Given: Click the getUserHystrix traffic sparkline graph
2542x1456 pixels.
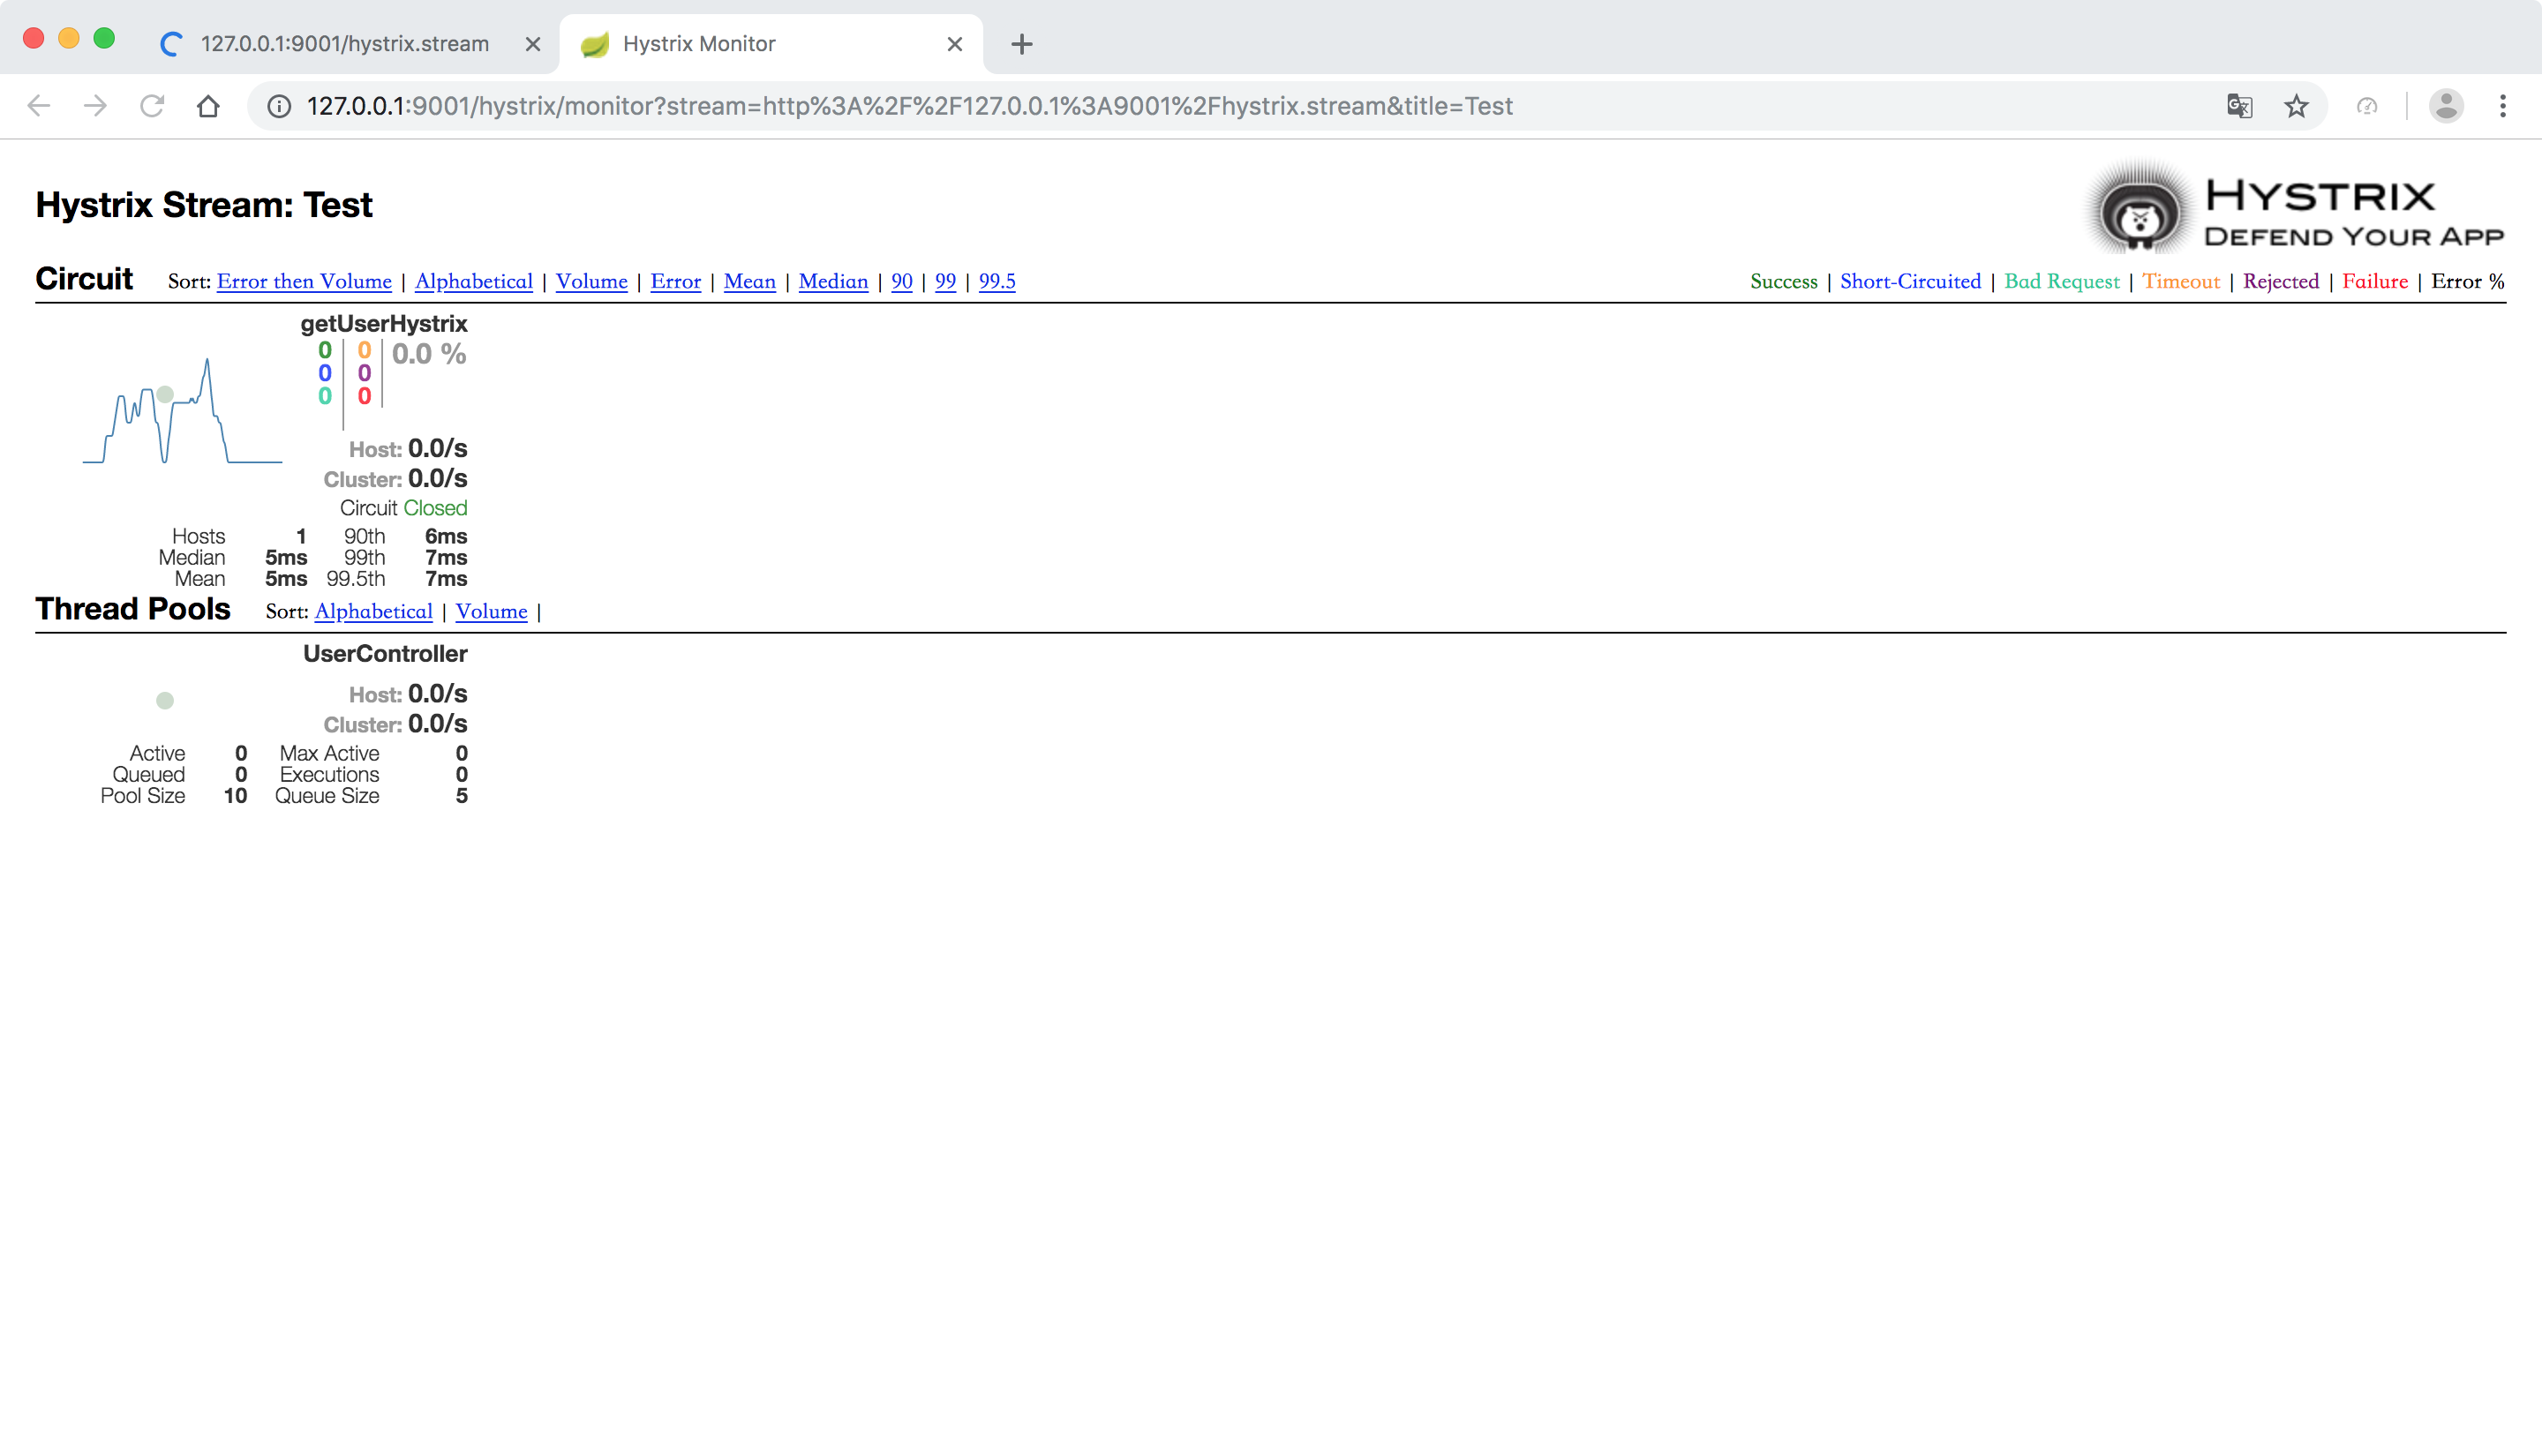Looking at the screenshot, I should (182, 410).
